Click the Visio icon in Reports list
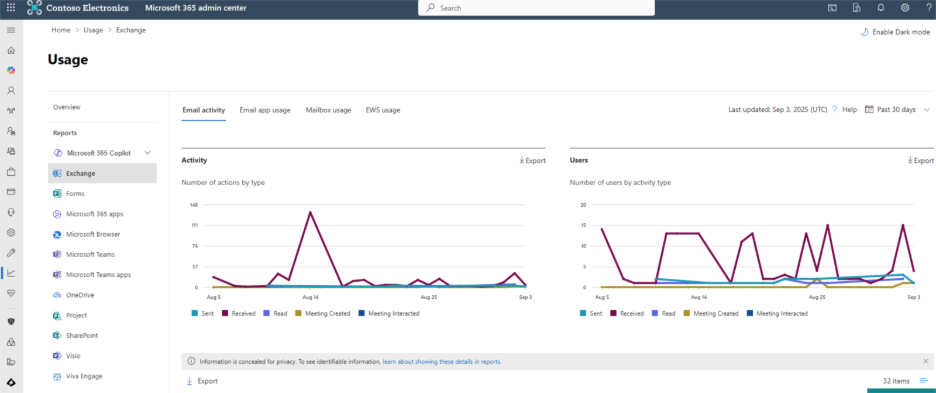Image resolution: width=936 pixels, height=393 pixels. (x=57, y=356)
